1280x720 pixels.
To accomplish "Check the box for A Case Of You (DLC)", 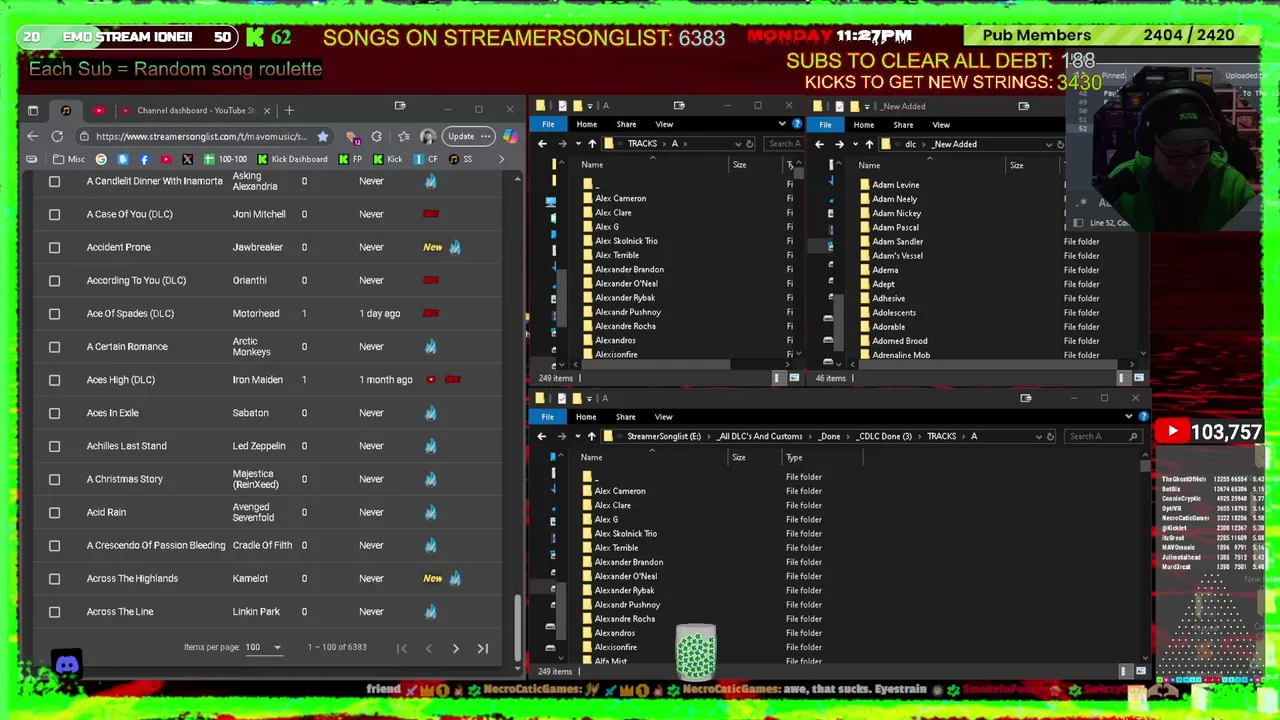I will pyautogui.click(x=55, y=214).
